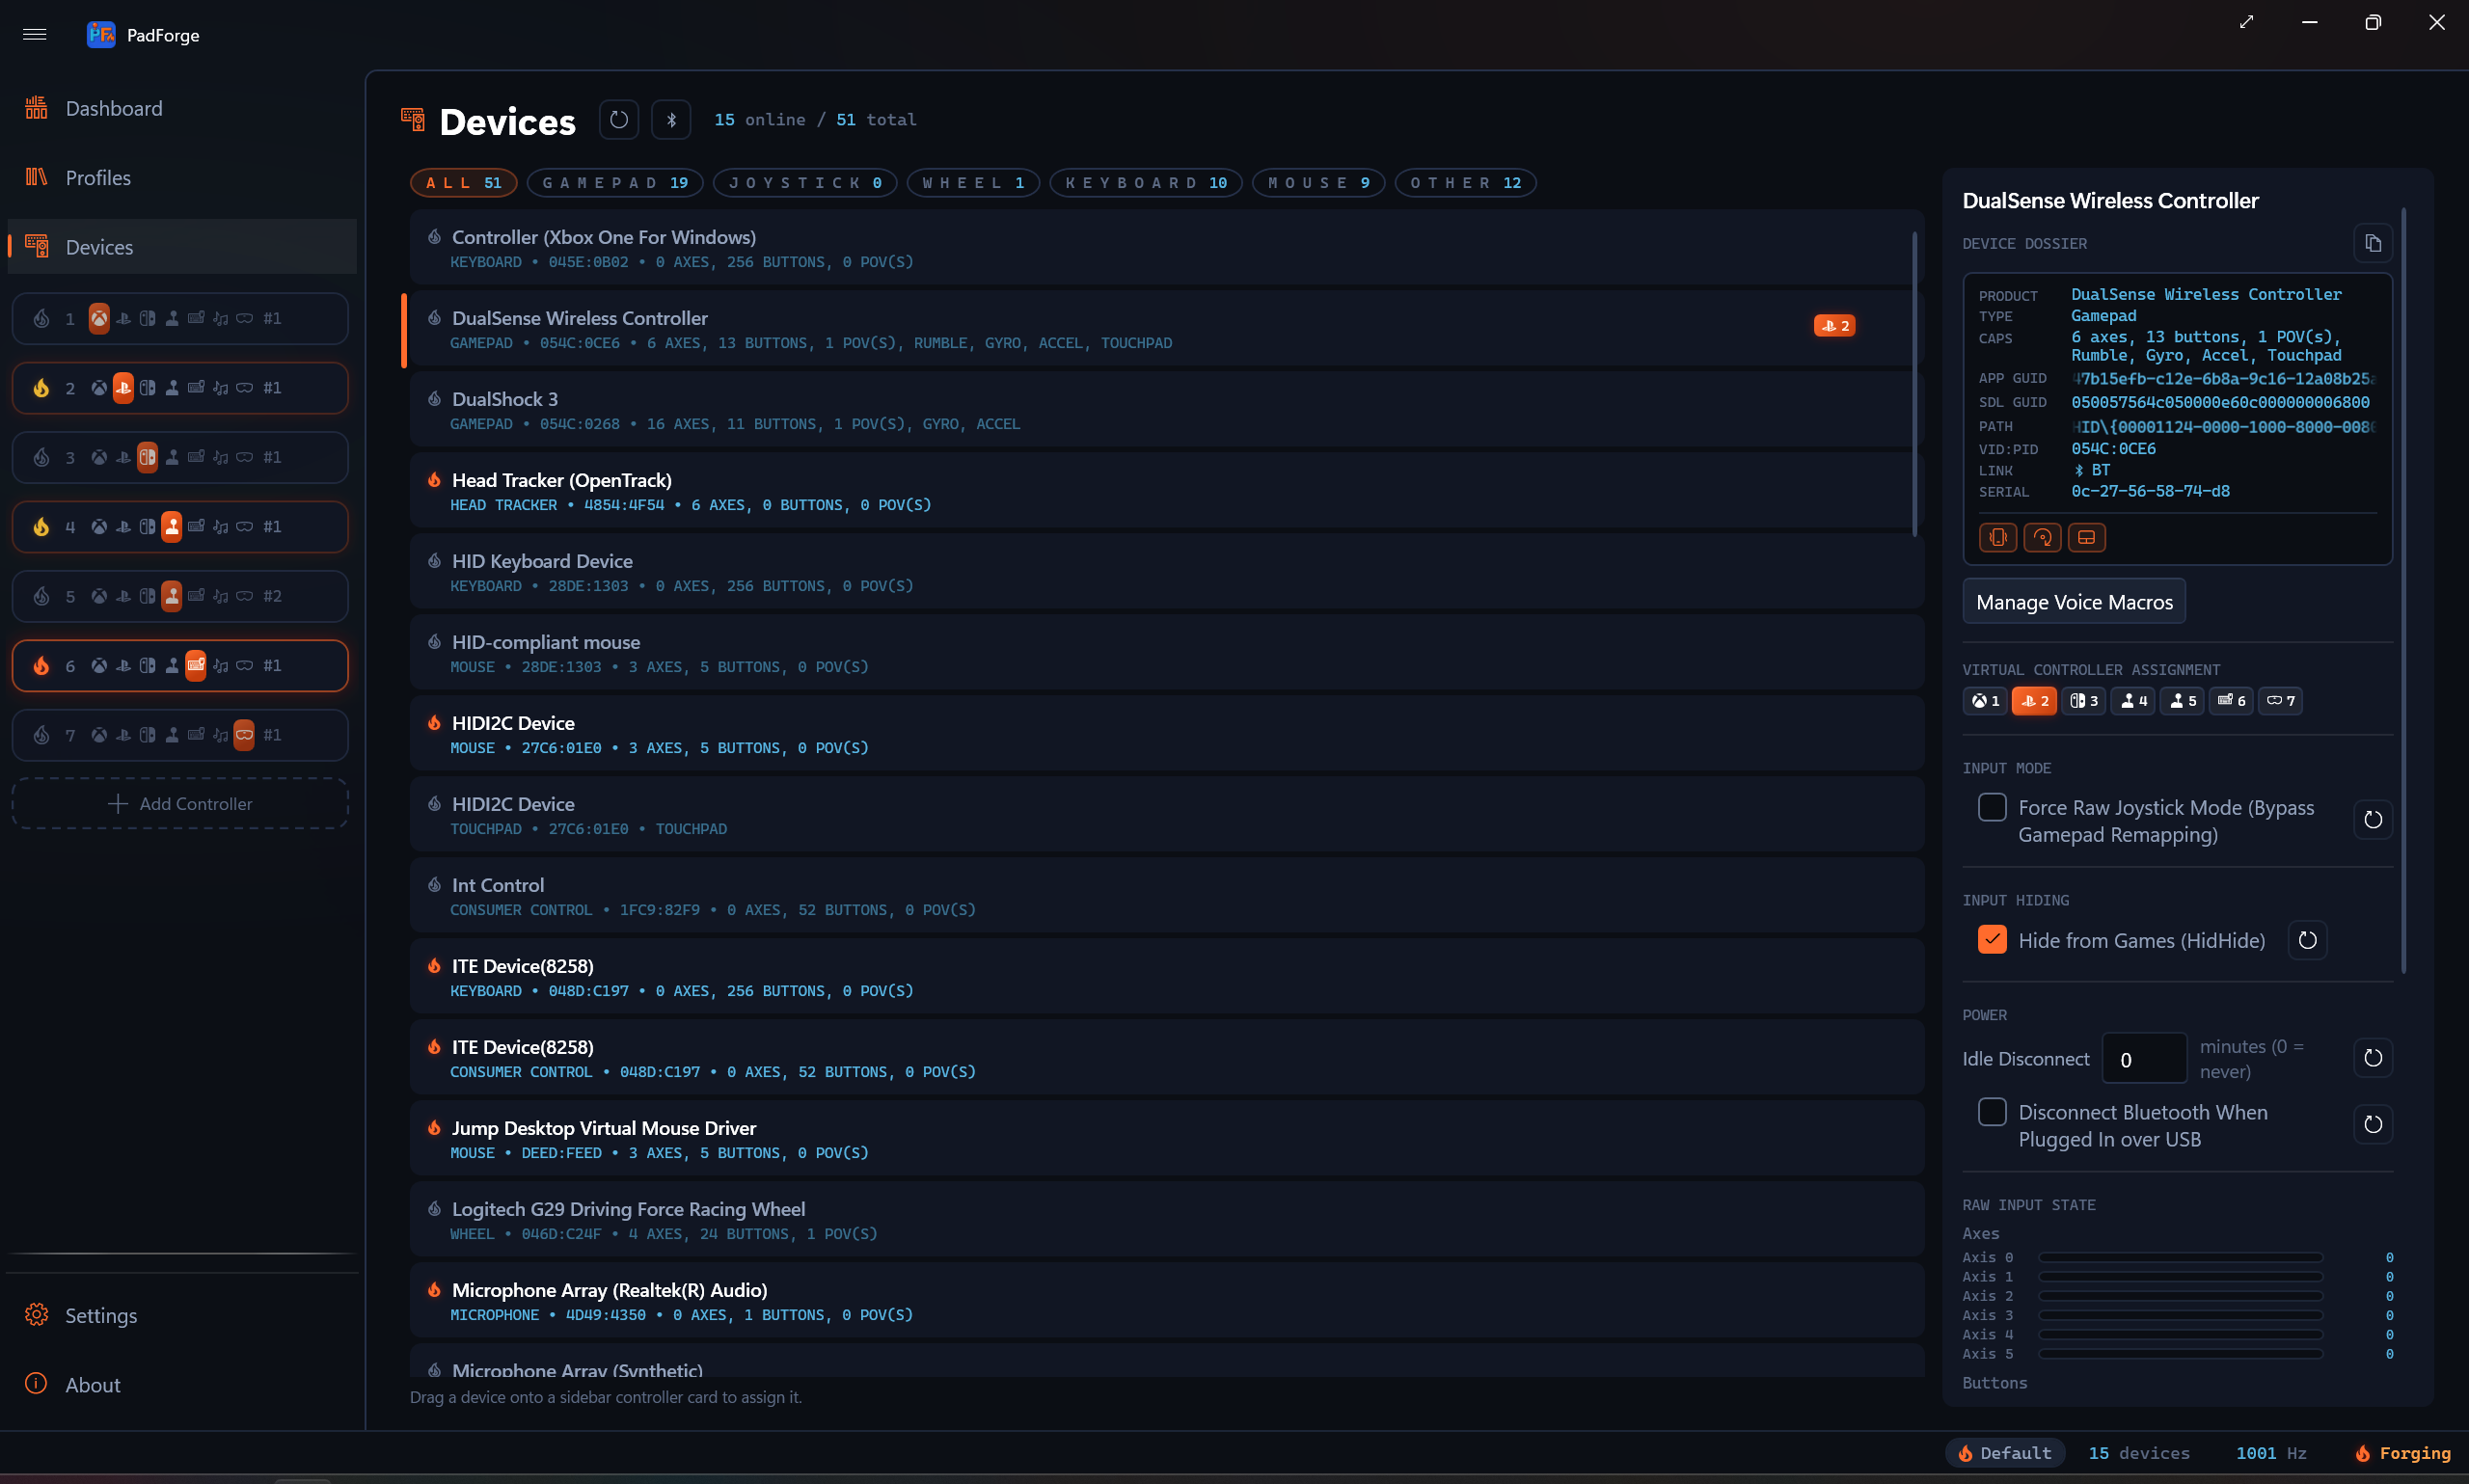The height and width of the screenshot is (1484, 2469).
Task: Select Controller (Xbox One For Windows) row
Action: (x=1166, y=248)
